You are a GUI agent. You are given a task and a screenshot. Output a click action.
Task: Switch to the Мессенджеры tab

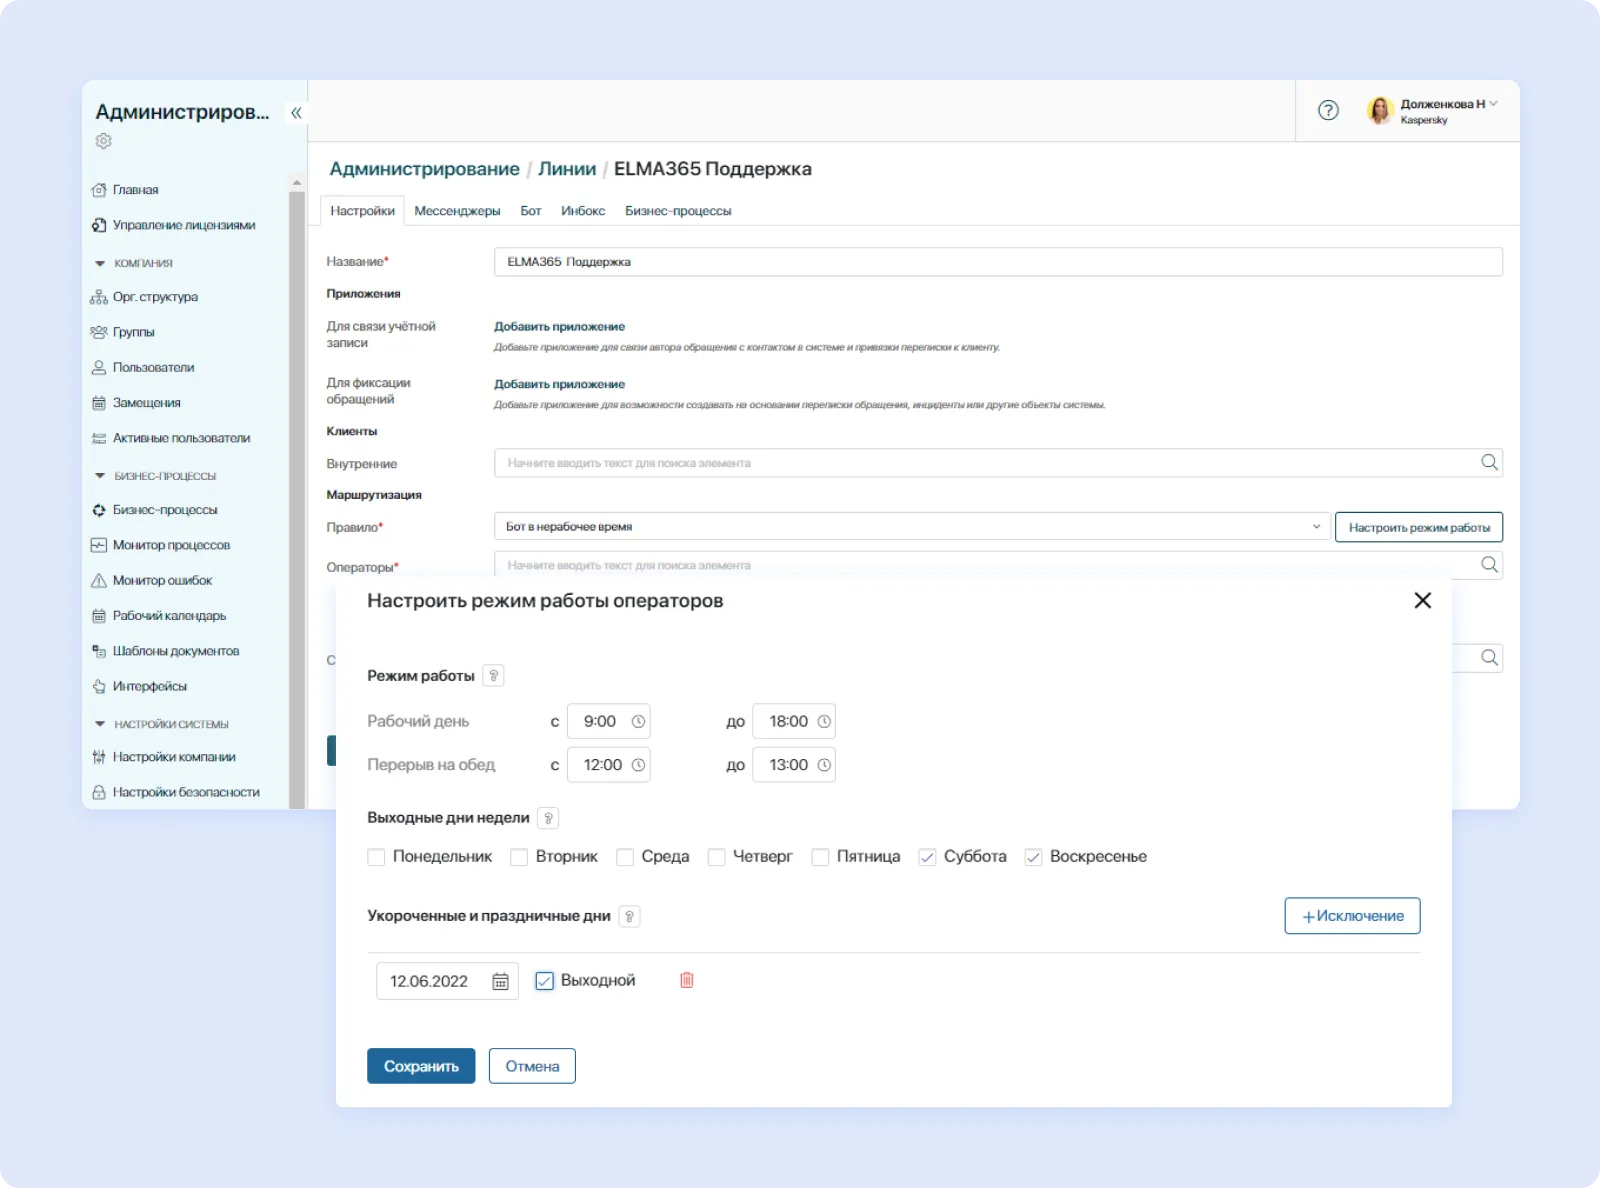(x=457, y=211)
